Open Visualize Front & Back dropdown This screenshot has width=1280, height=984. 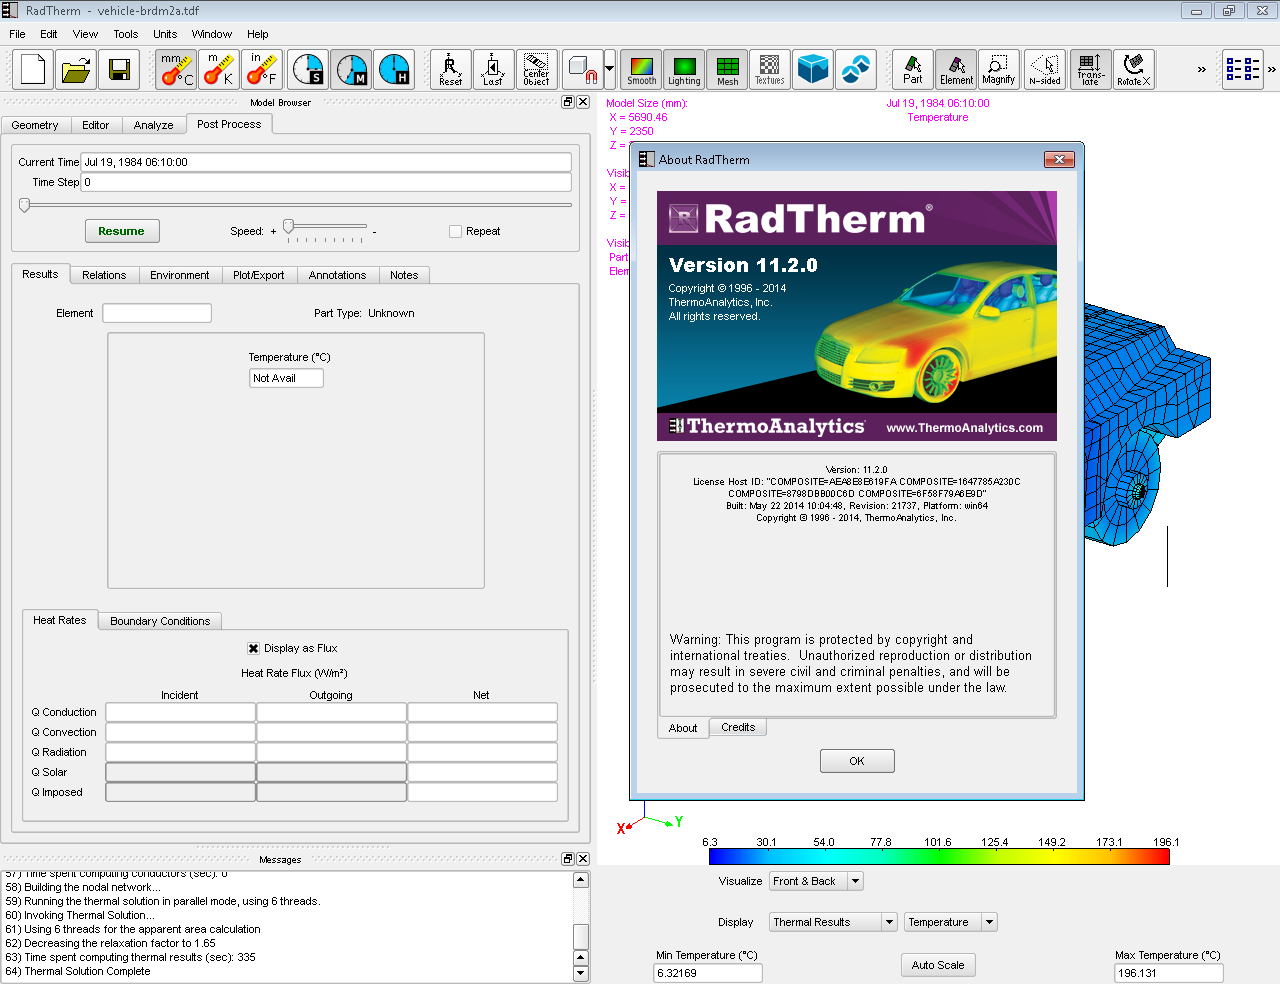coord(855,881)
